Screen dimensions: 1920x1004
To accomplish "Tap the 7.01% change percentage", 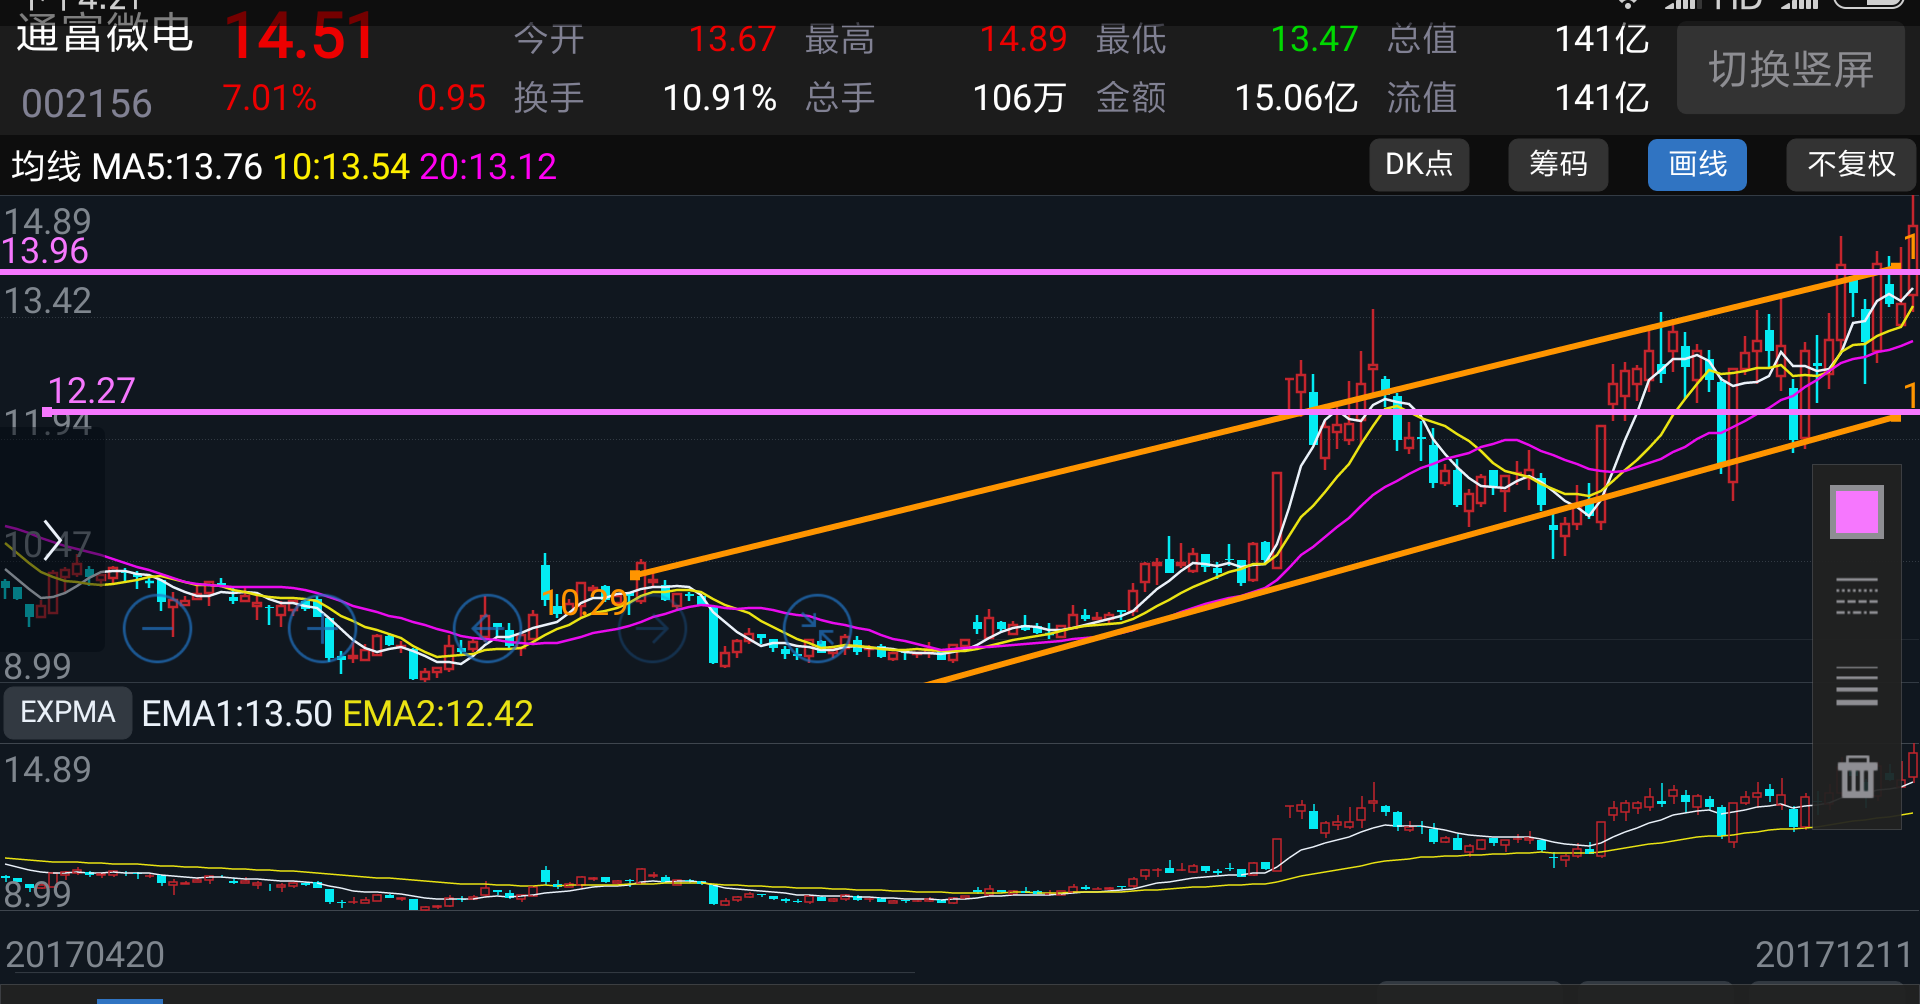I will tap(269, 98).
